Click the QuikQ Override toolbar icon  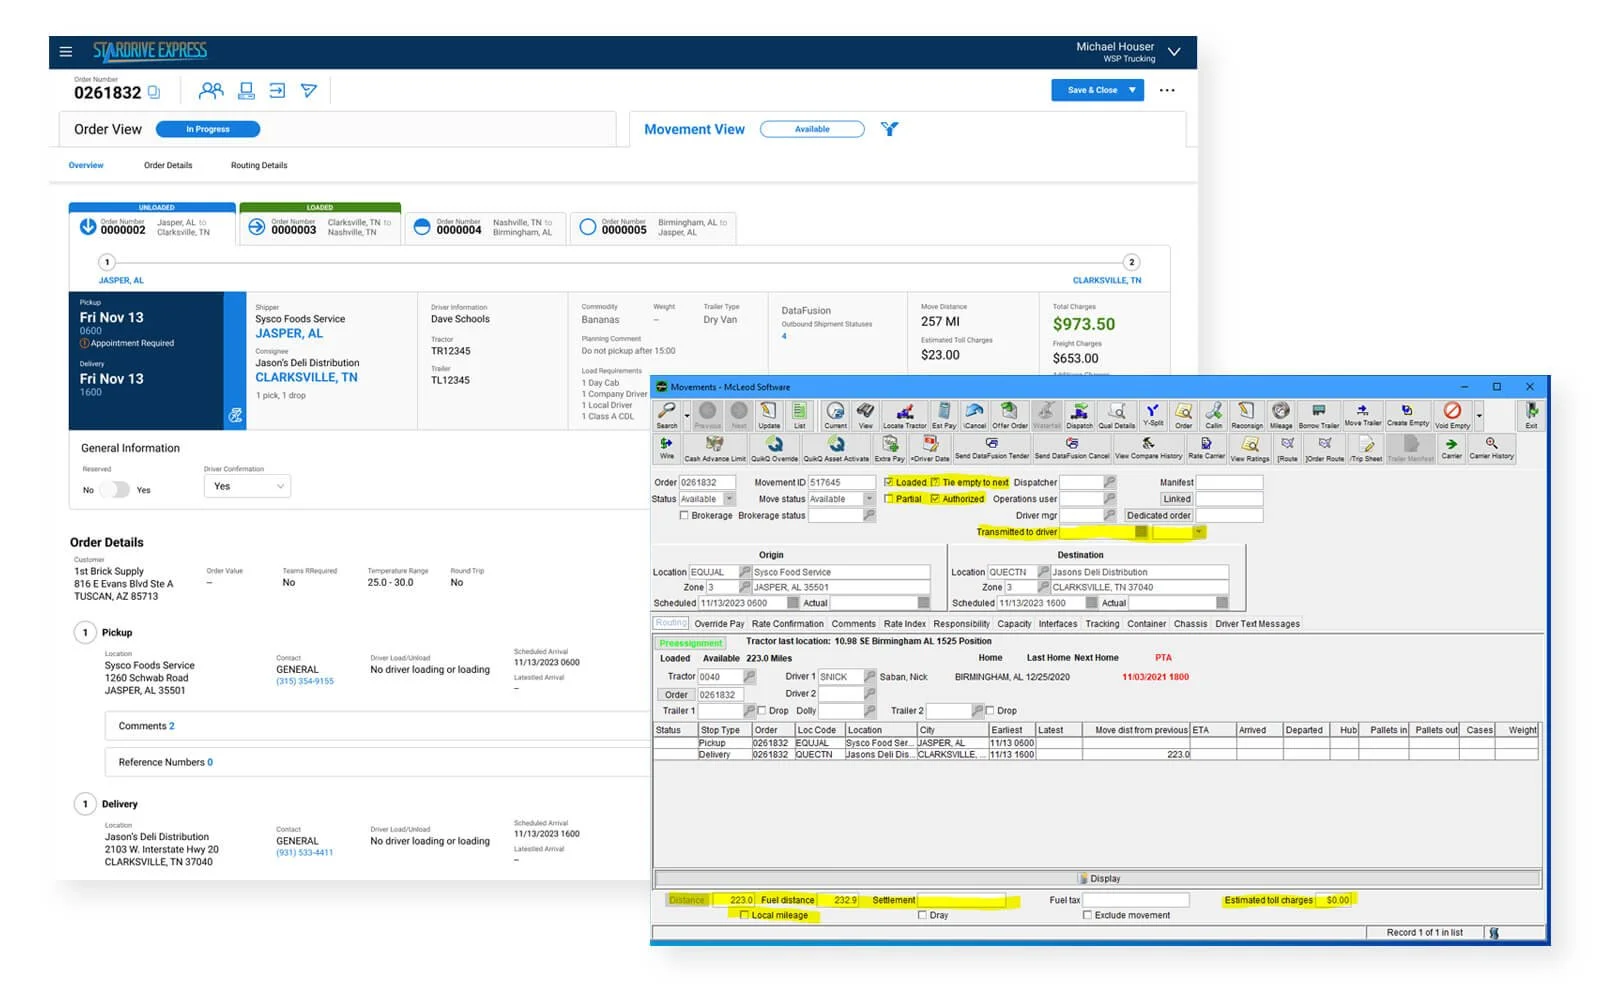point(774,447)
